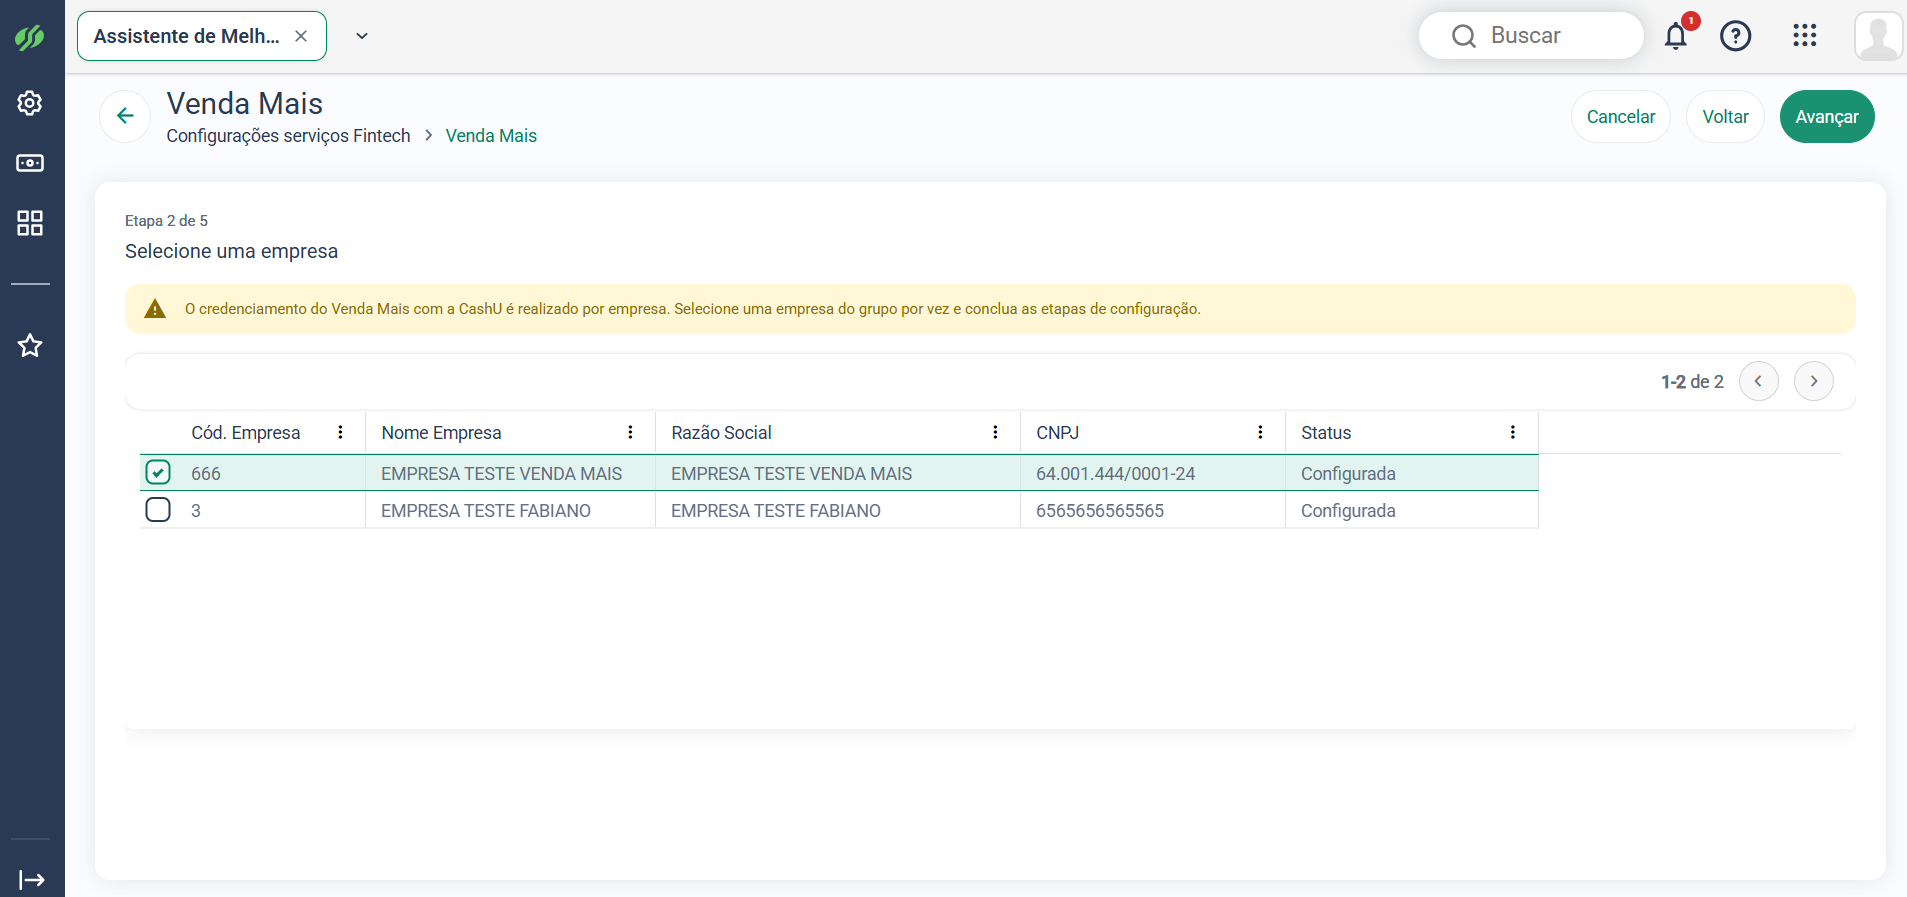Open the settings gear in sidebar
The width and height of the screenshot is (1907, 897).
tap(30, 103)
